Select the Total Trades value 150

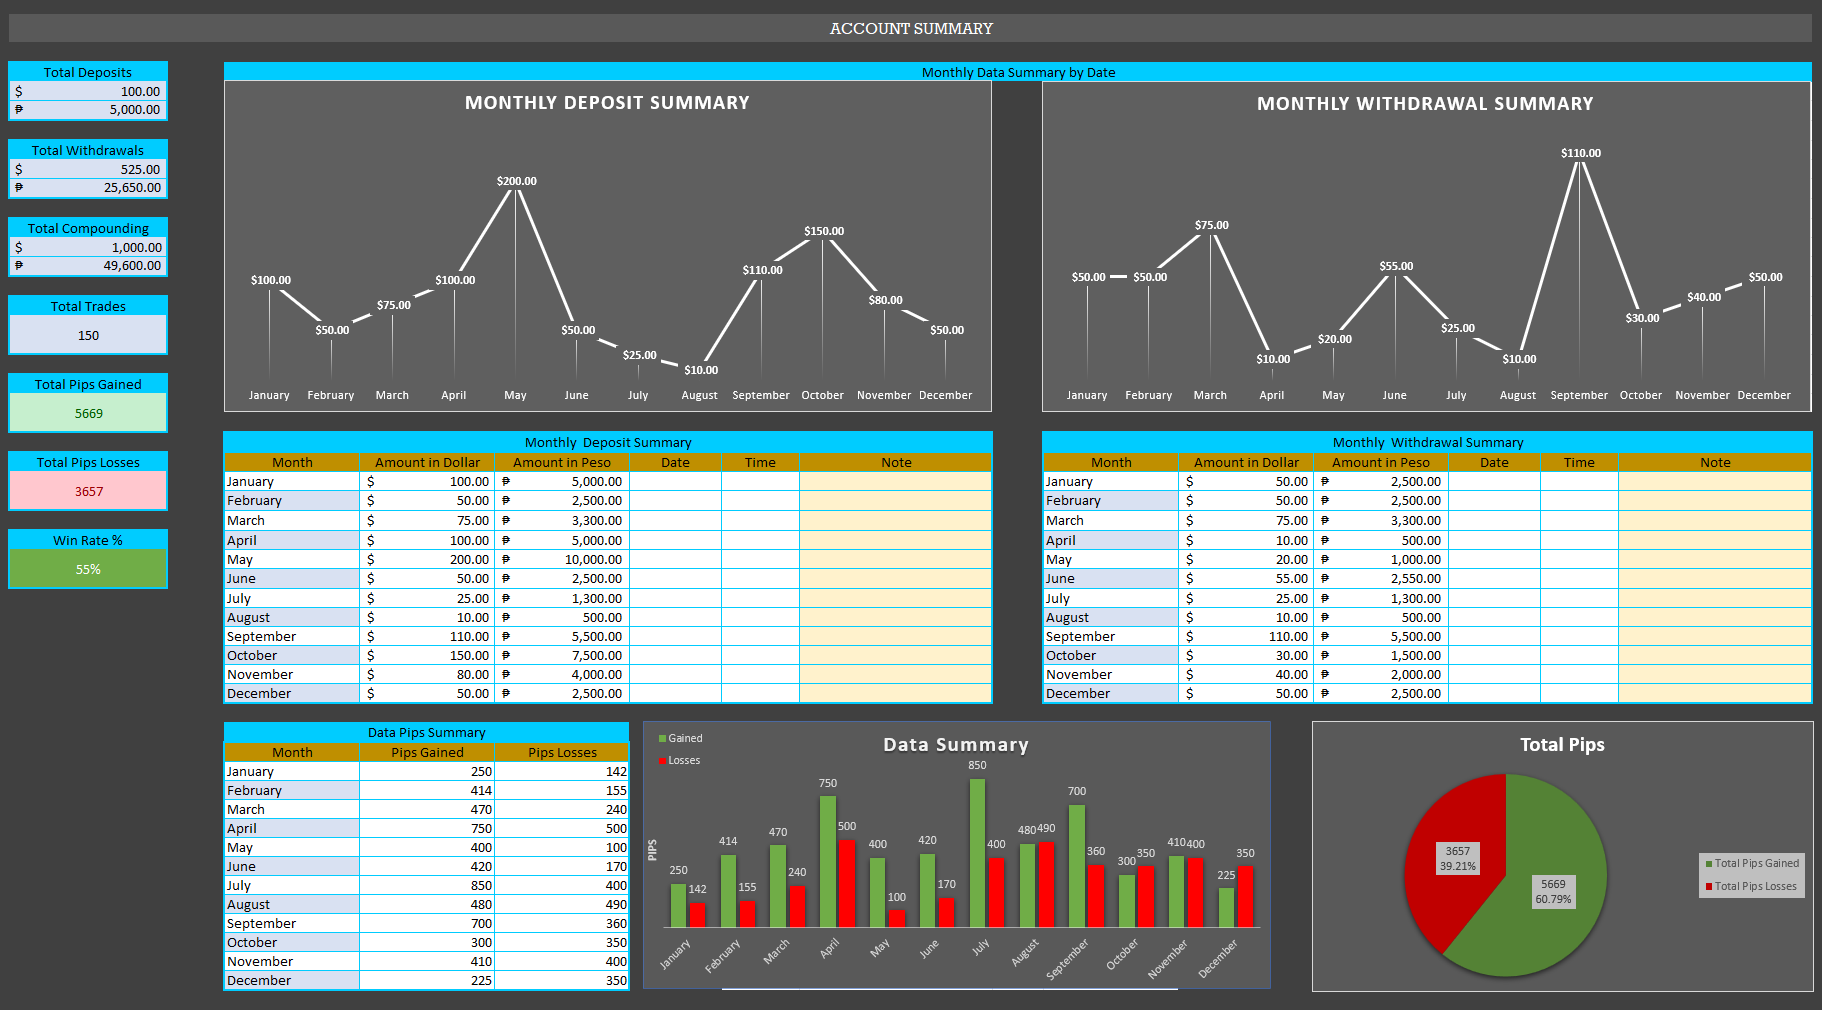[x=88, y=335]
